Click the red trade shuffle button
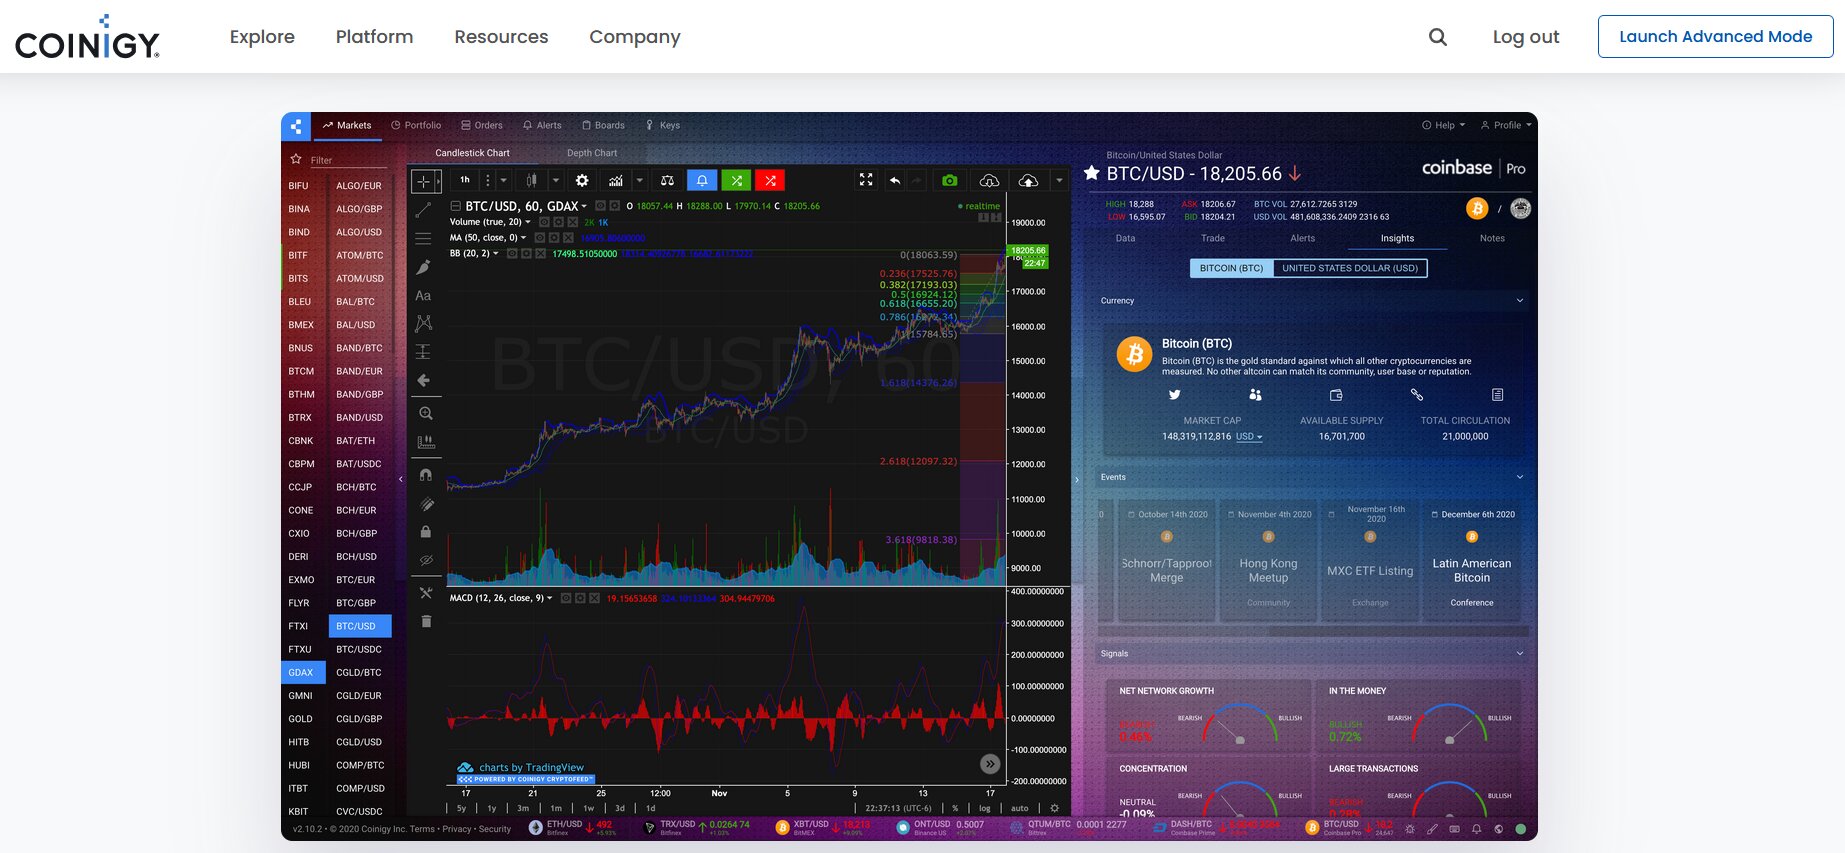The image size is (1845, 853). pos(770,180)
